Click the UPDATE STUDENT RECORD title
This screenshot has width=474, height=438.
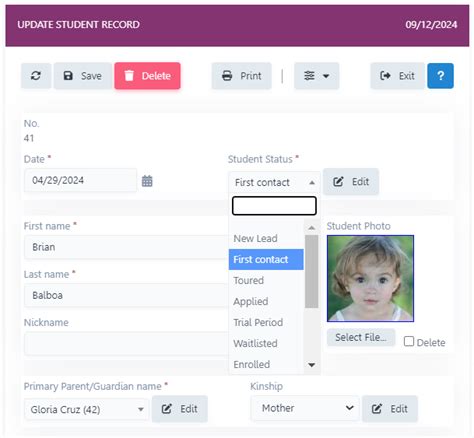78,25
